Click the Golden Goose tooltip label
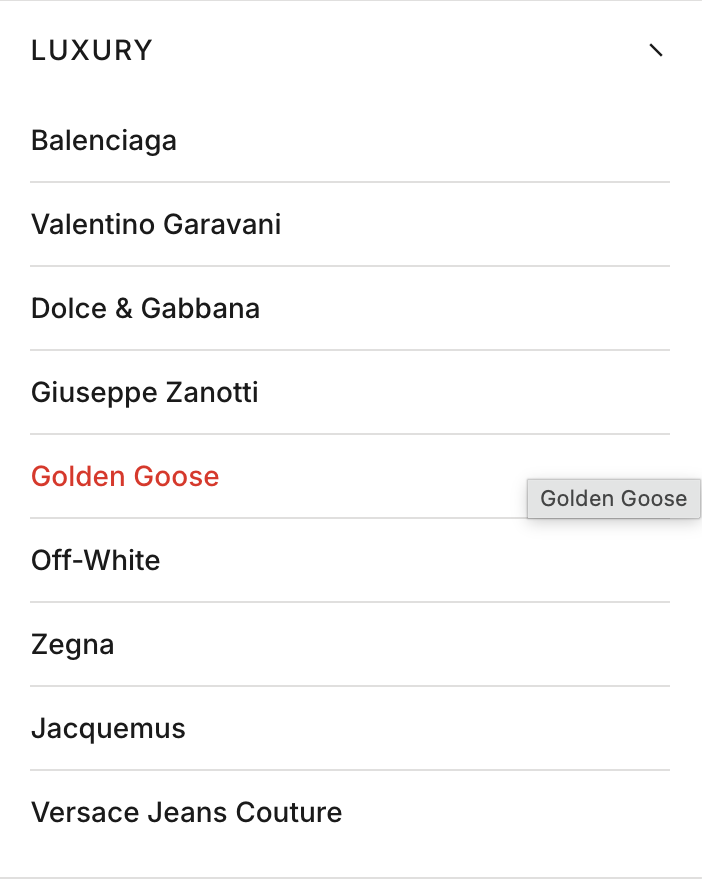 [x=613, y=499]
